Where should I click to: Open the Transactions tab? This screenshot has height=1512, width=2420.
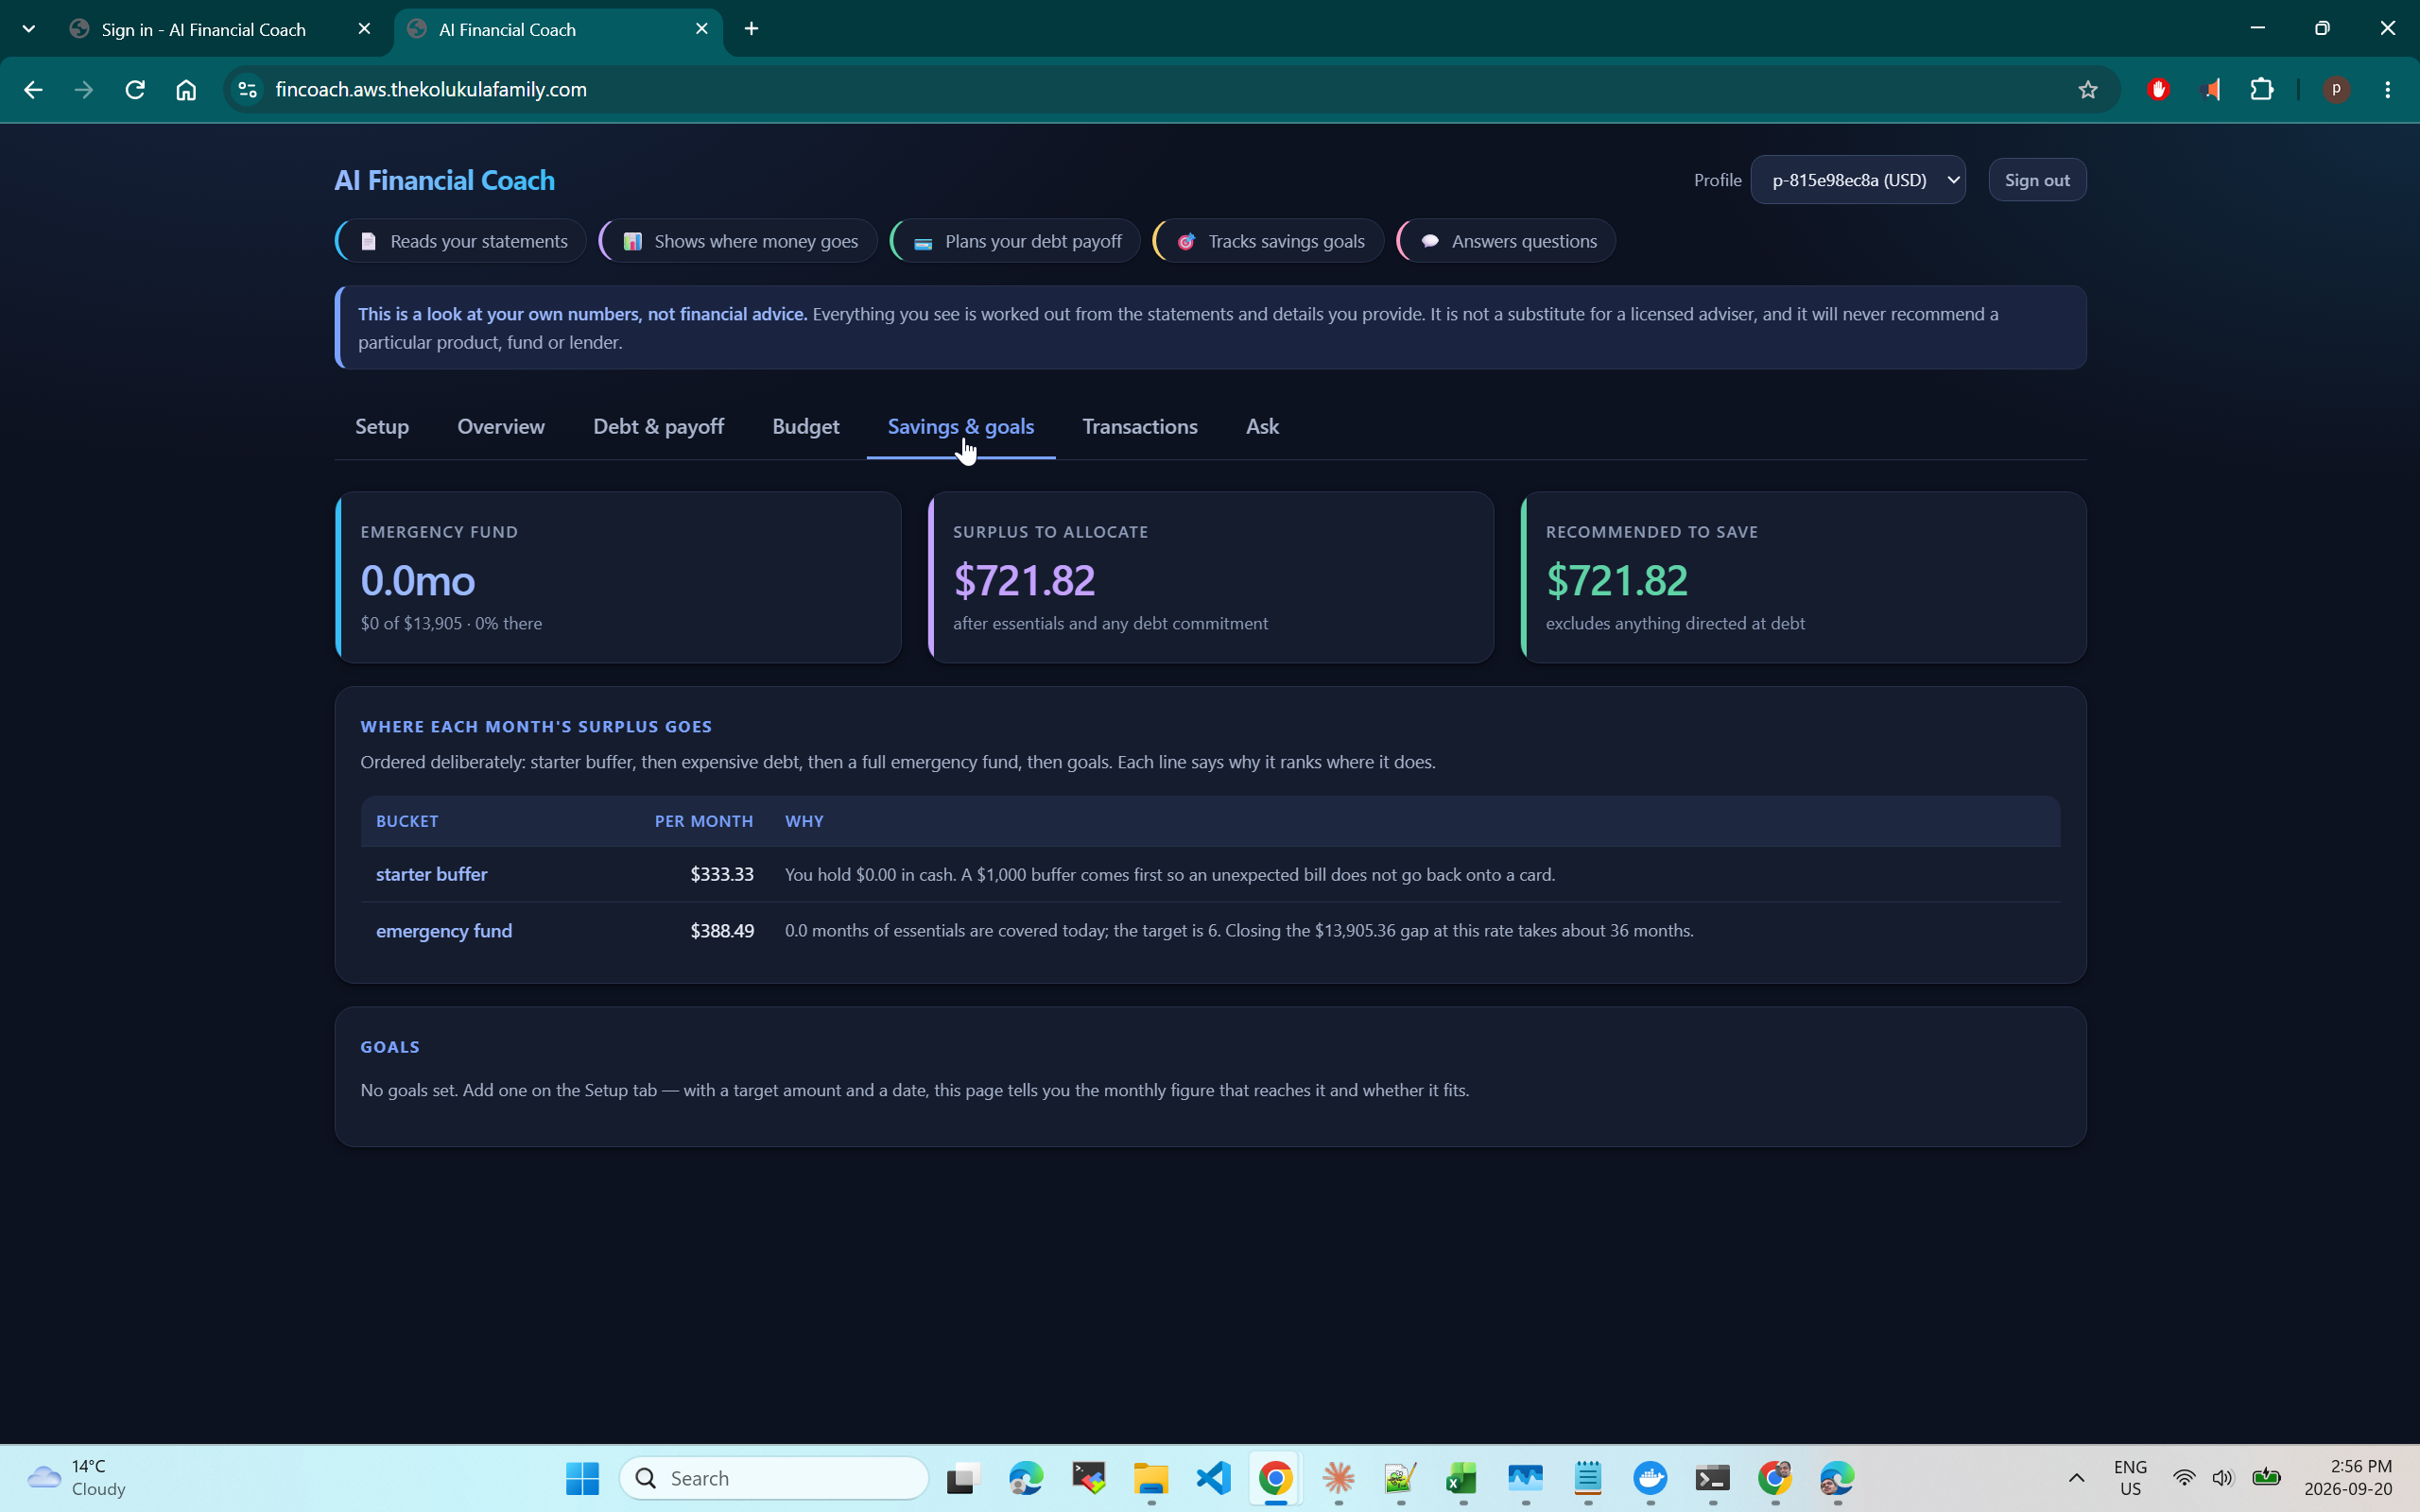tap(1140, 427)
